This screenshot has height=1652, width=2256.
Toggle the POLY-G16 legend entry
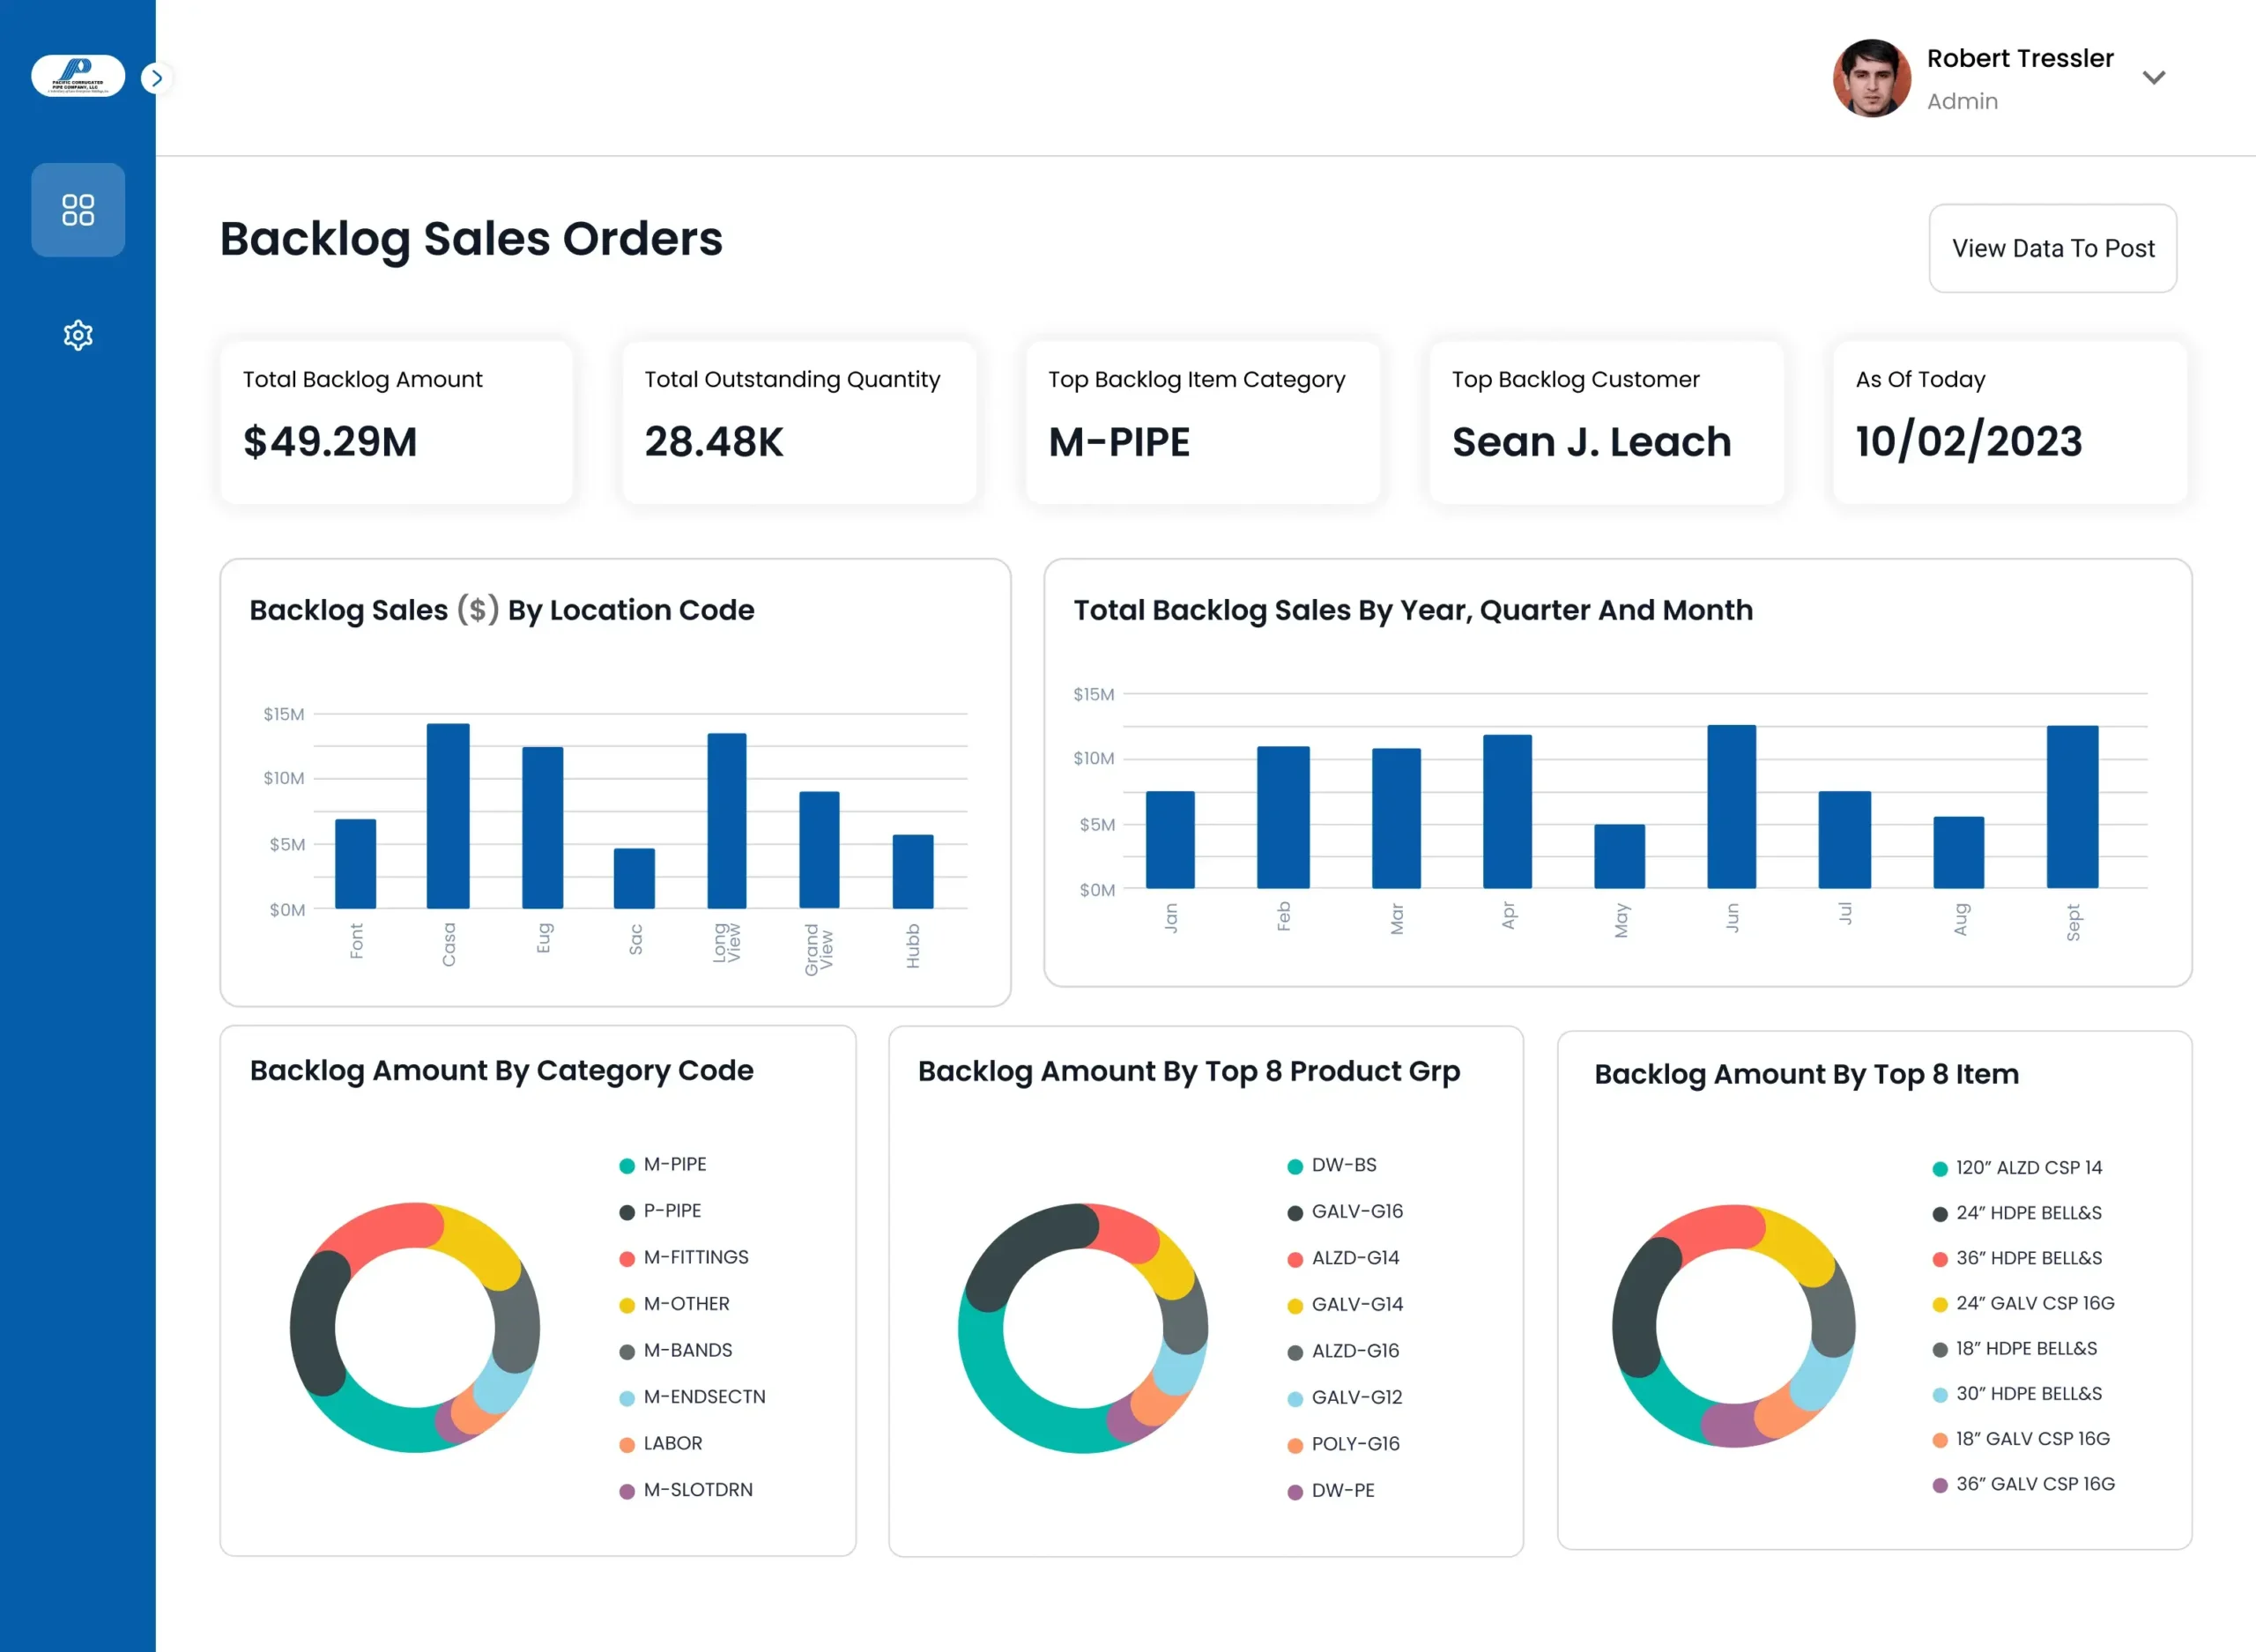(1343, 1444)
